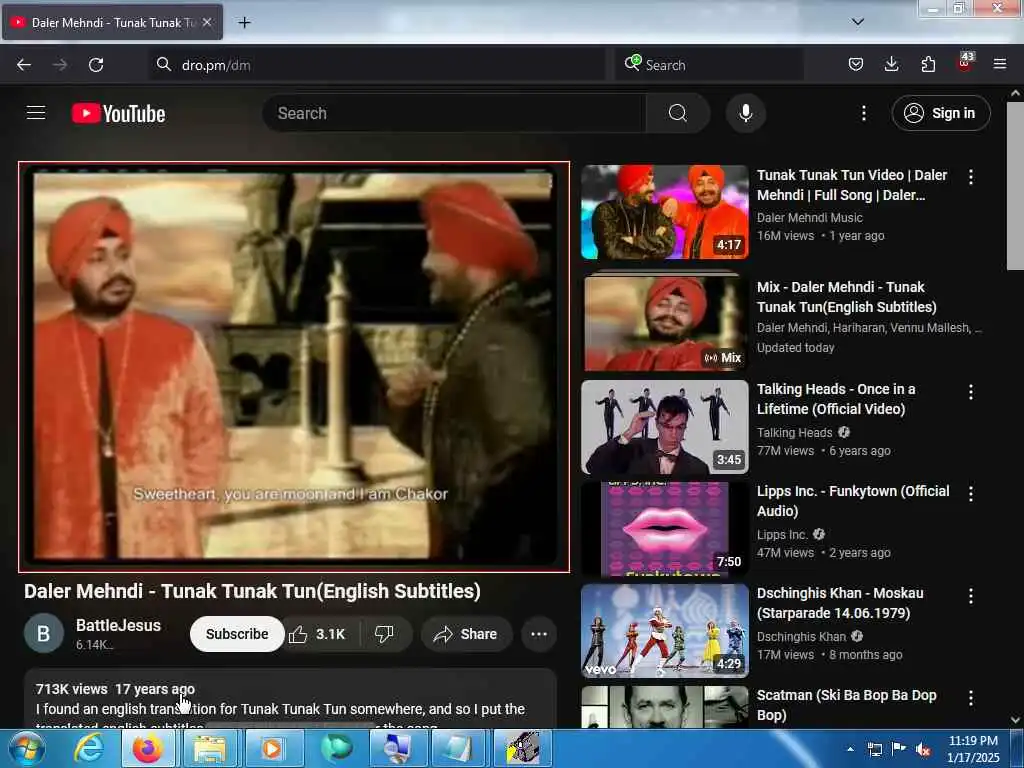Open more actions ellipsis under video

point(539,634)
